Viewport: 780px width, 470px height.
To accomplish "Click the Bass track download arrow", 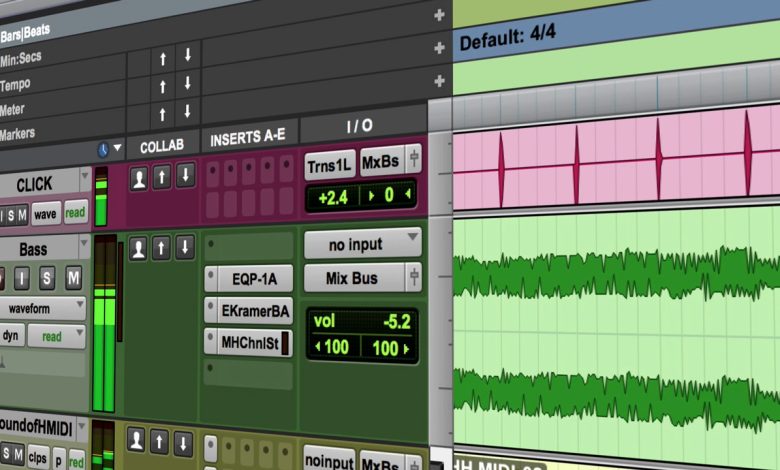I will [x=185, y=247].
